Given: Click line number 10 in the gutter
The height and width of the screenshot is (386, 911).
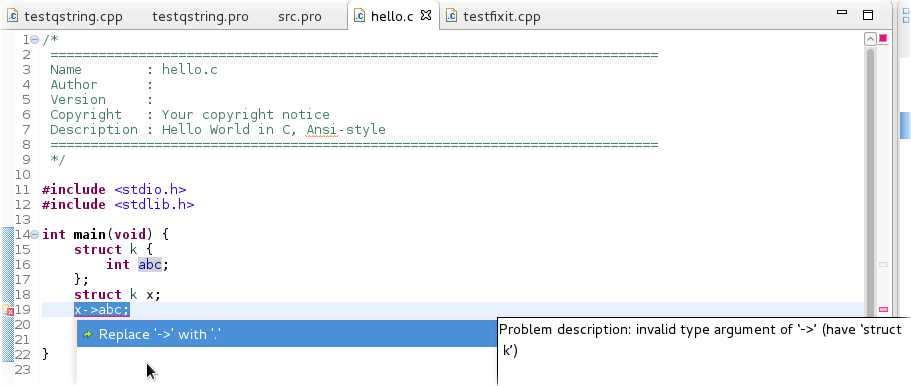Looking at the screenshot, I should [x=22, y=174].
